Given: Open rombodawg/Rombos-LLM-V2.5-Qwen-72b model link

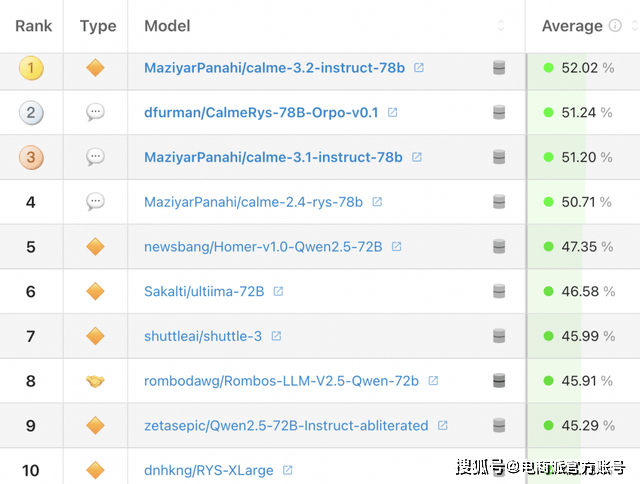Looking at the screenshot, I should (281, 381).
